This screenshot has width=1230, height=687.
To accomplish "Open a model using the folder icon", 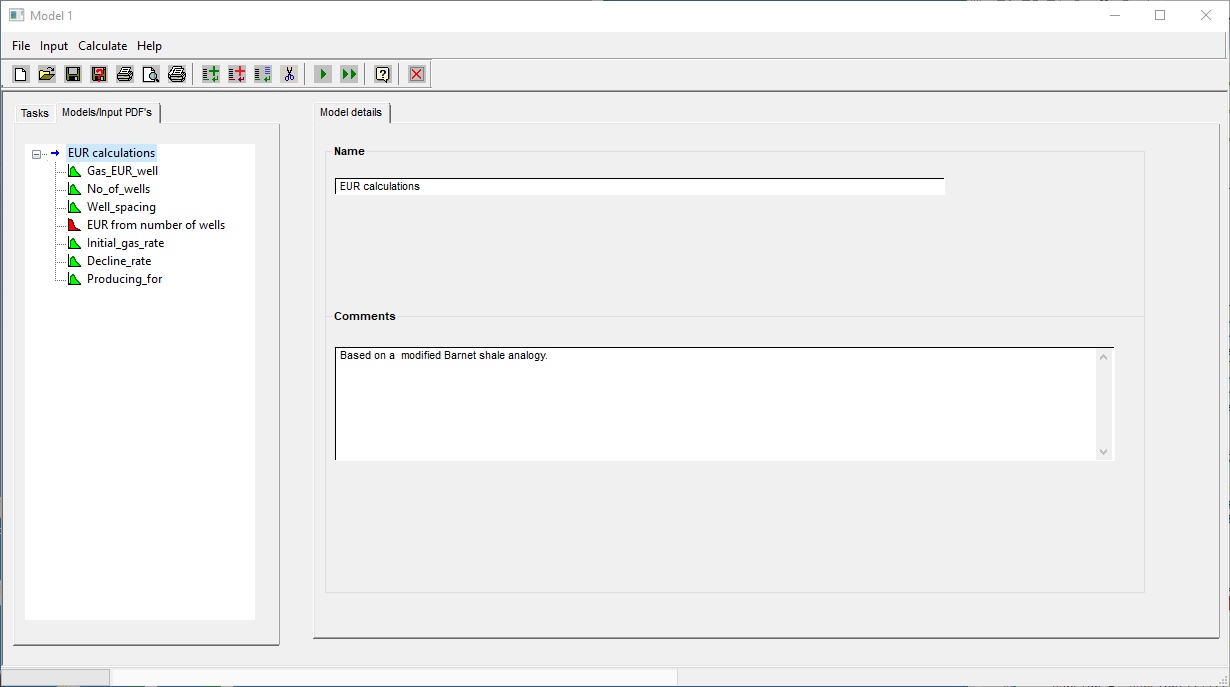I will coord(46,74).
